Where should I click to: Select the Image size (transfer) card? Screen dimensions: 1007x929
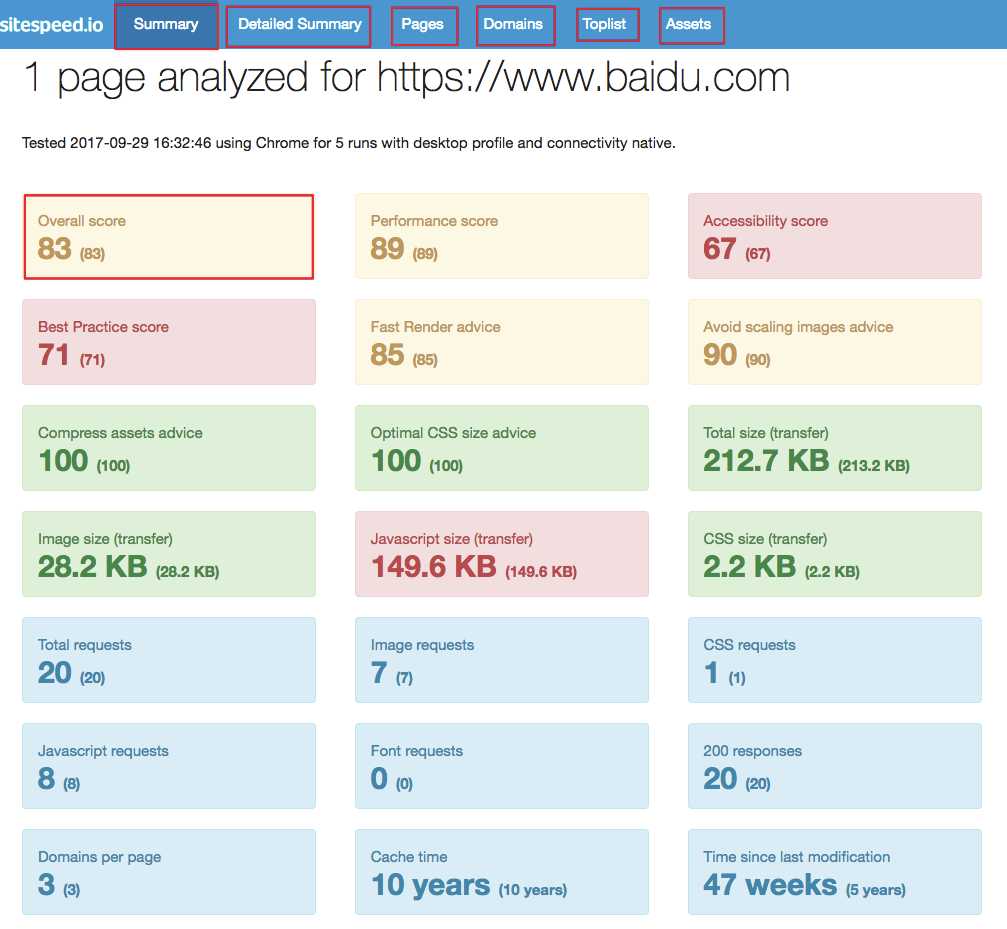point(169,554)
